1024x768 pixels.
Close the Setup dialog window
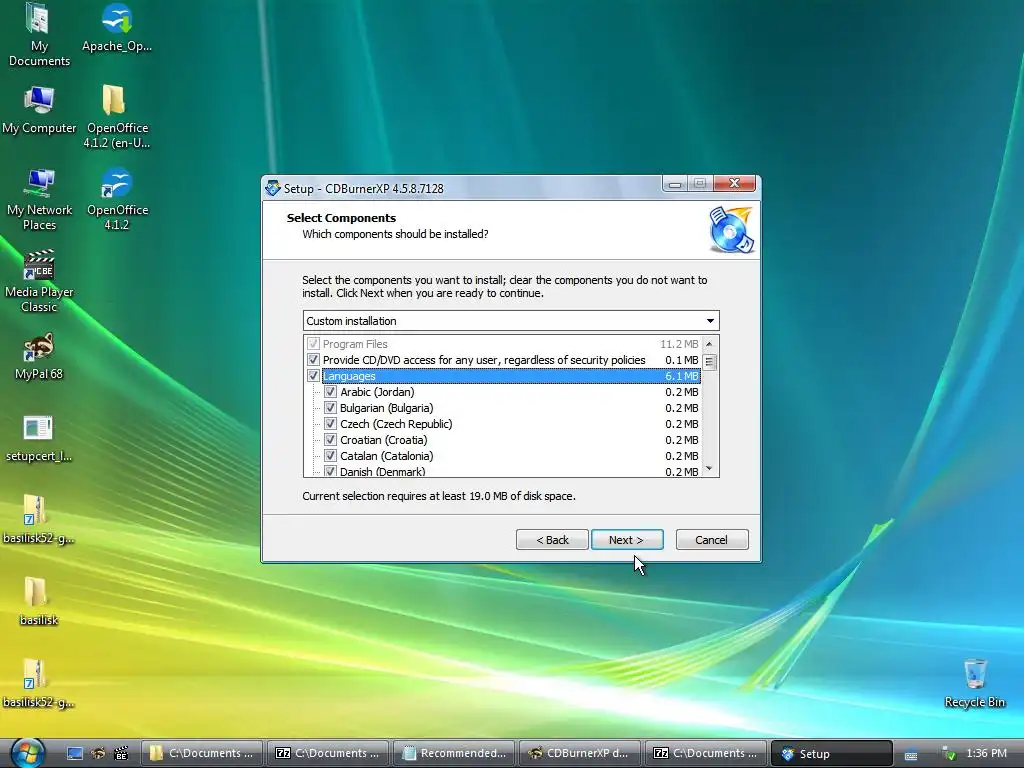tap(734, 184)
